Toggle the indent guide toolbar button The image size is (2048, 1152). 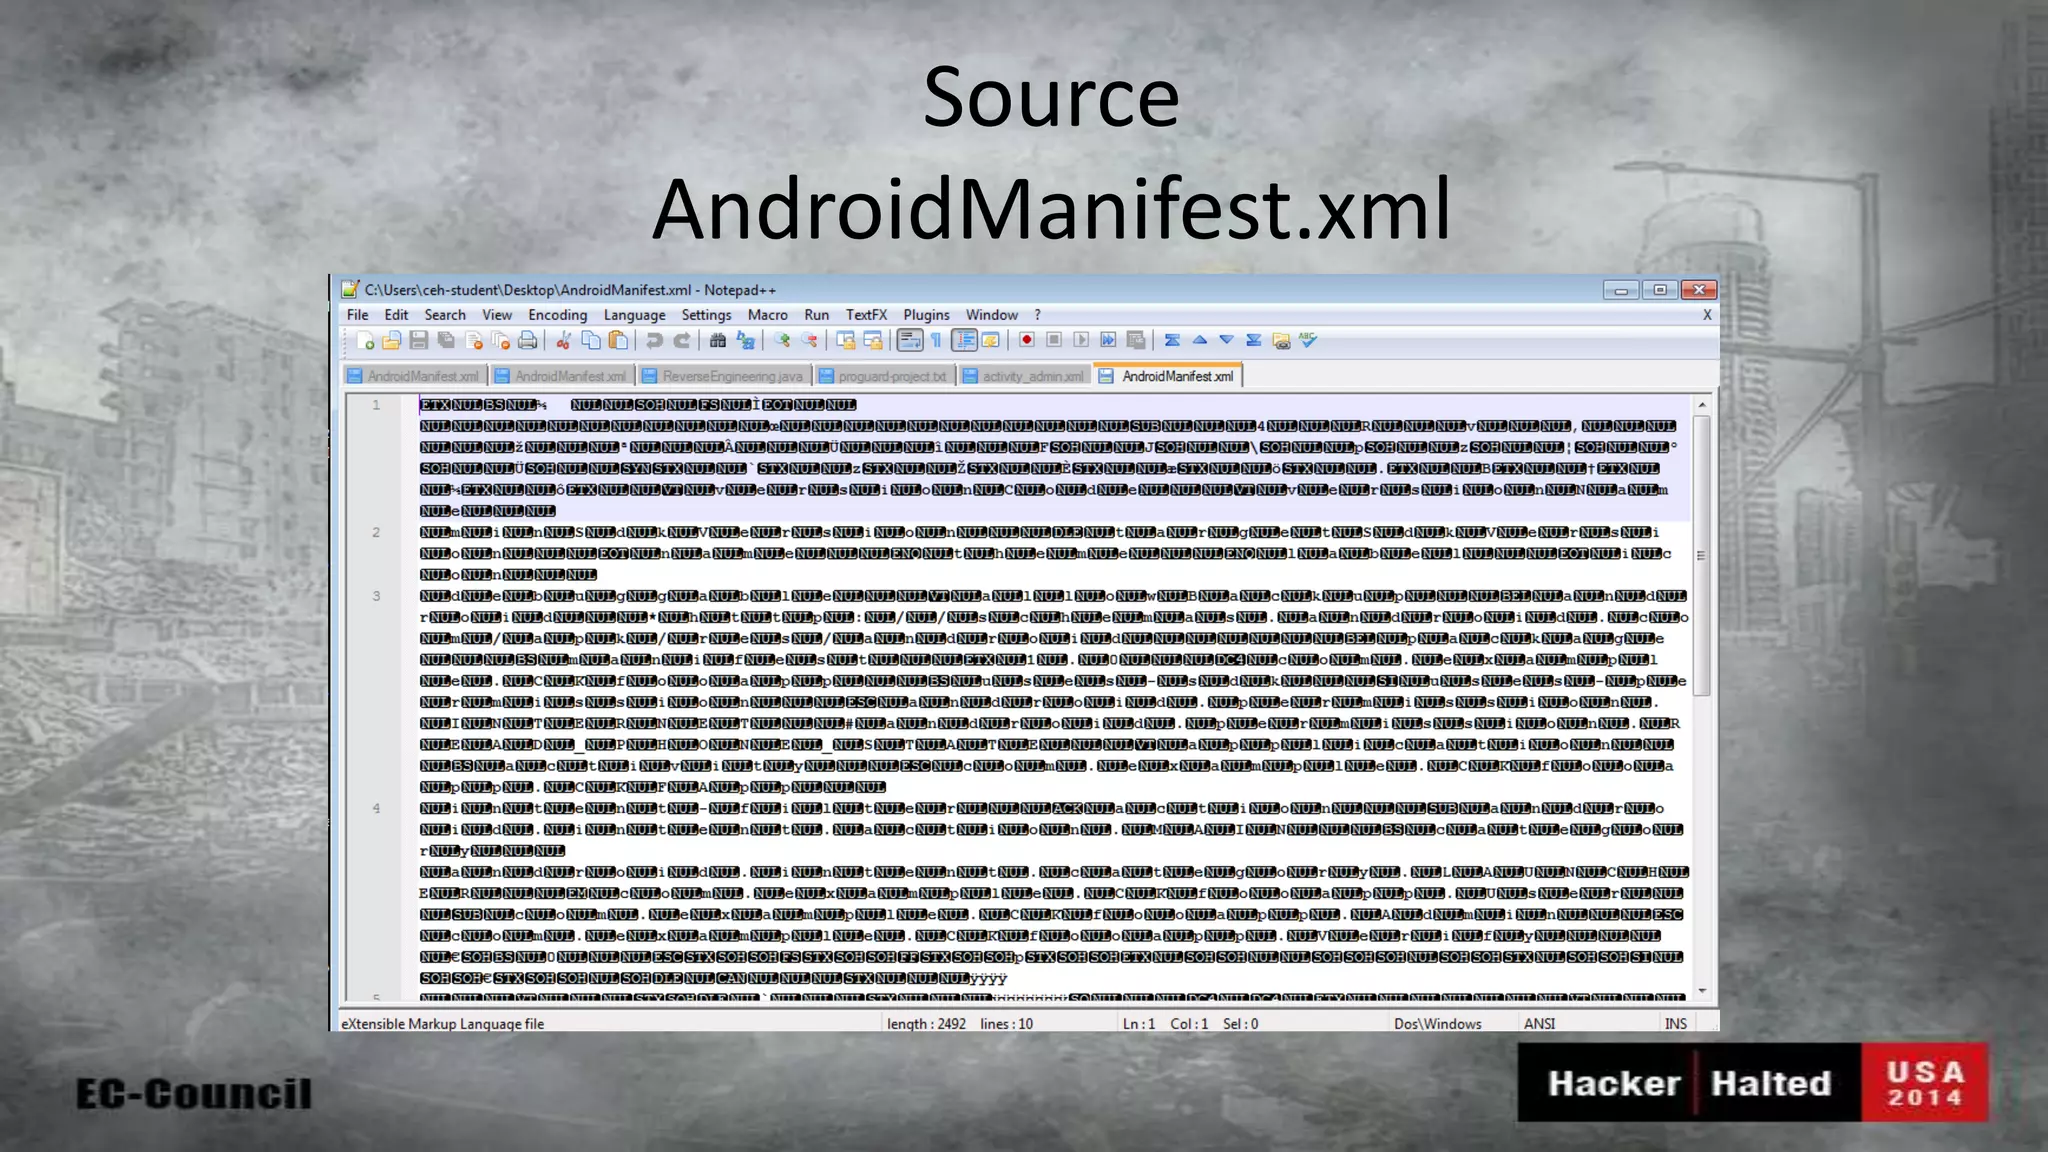click(x=964, y=341)
